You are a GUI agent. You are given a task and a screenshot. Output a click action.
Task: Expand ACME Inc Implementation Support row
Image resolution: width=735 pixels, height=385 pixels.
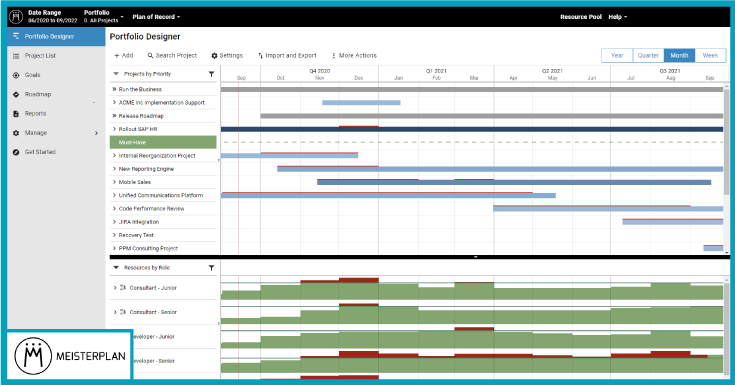[114, 102]
